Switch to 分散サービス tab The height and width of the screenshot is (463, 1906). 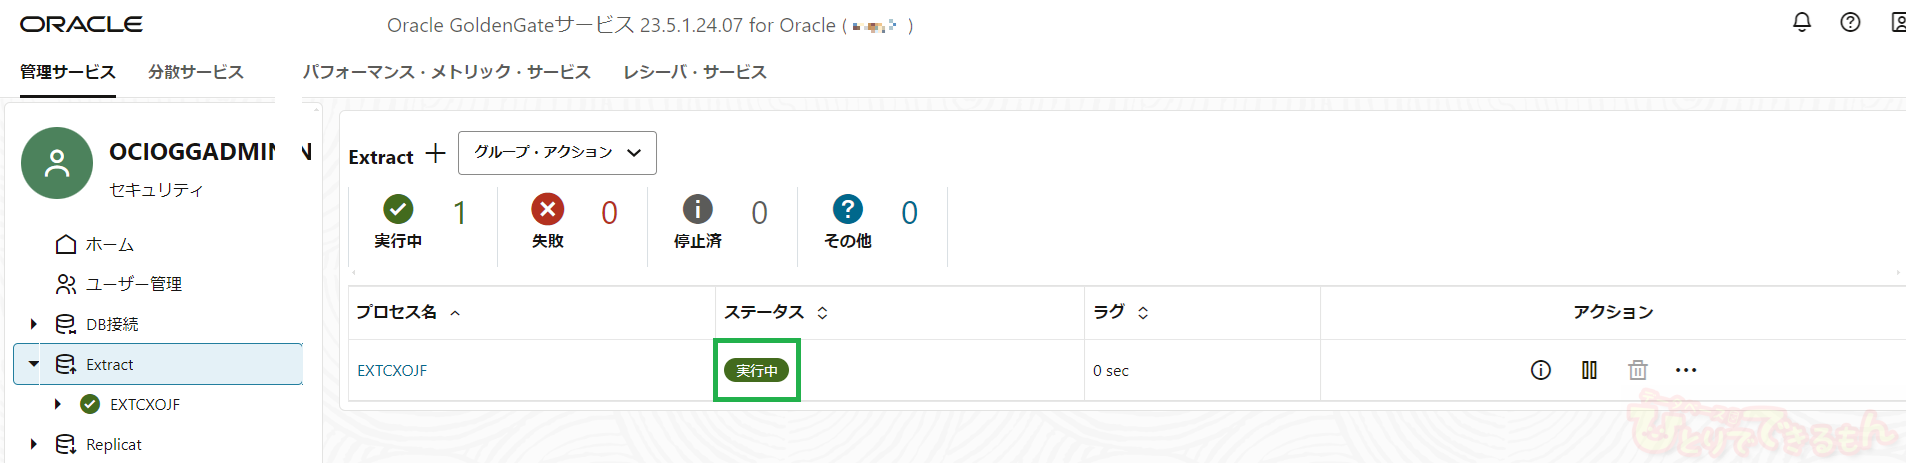pos(196,72)
